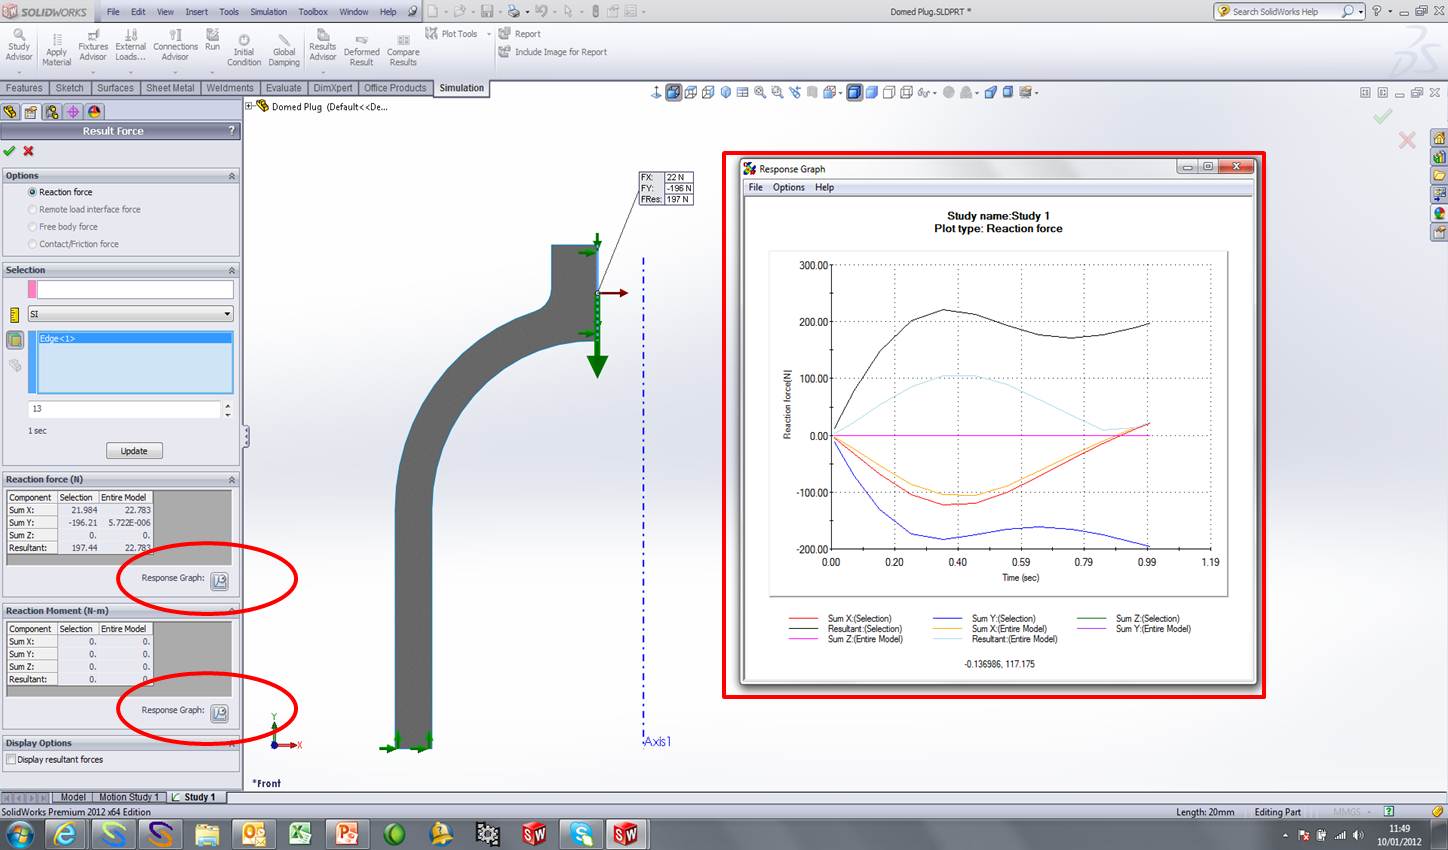
Task: Click the plot step number input field
Action: (123, 409)
